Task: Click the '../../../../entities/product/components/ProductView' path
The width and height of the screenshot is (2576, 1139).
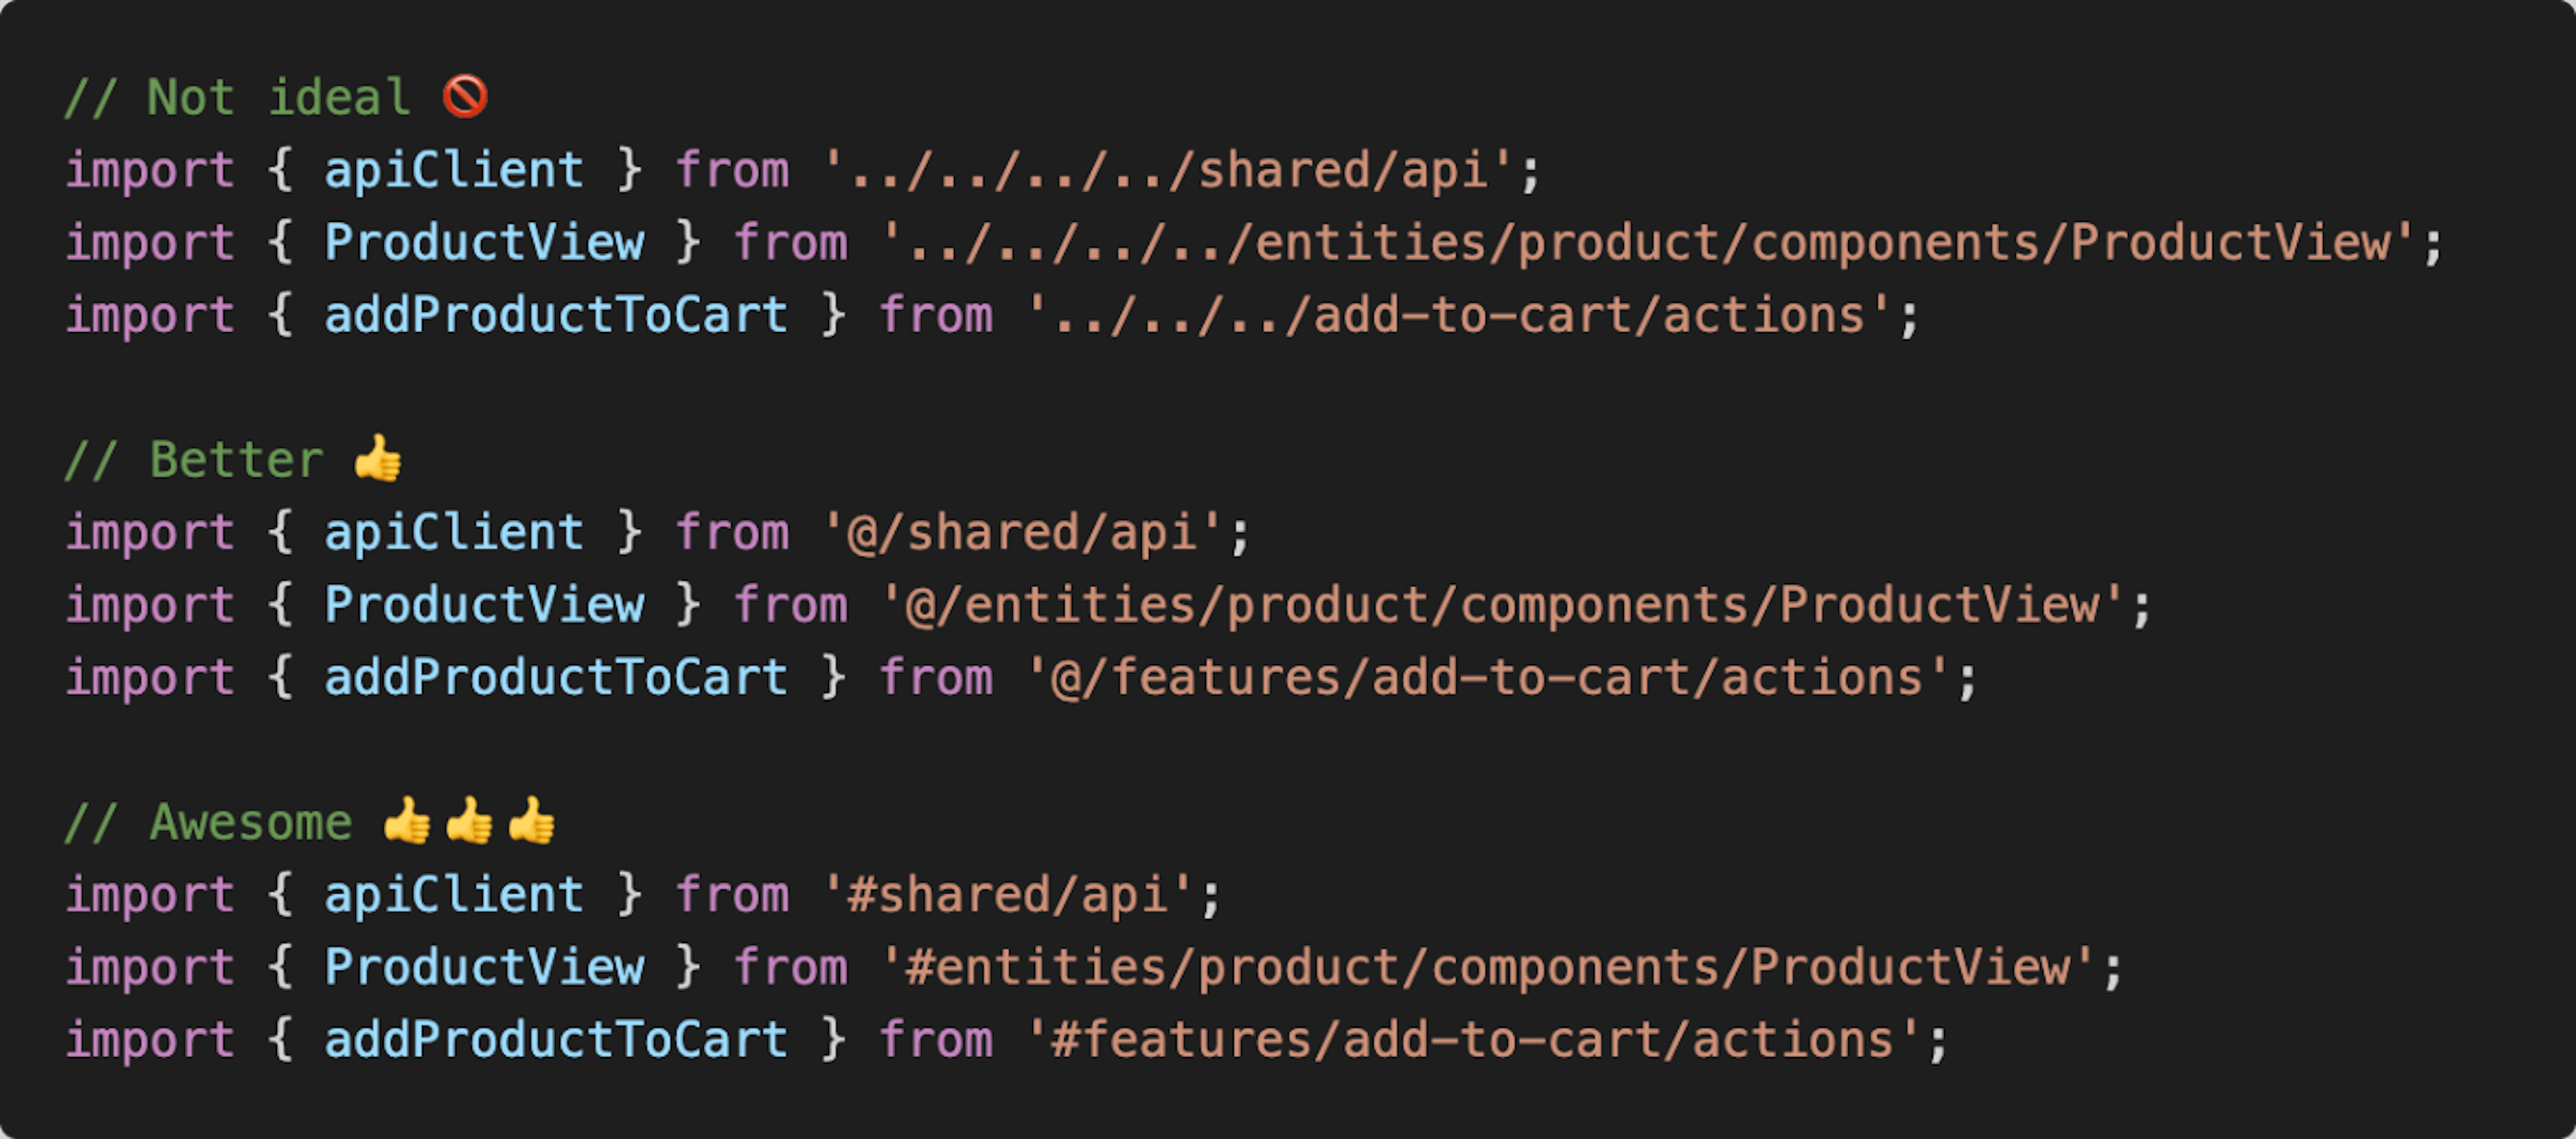Action: point(1647,243)
